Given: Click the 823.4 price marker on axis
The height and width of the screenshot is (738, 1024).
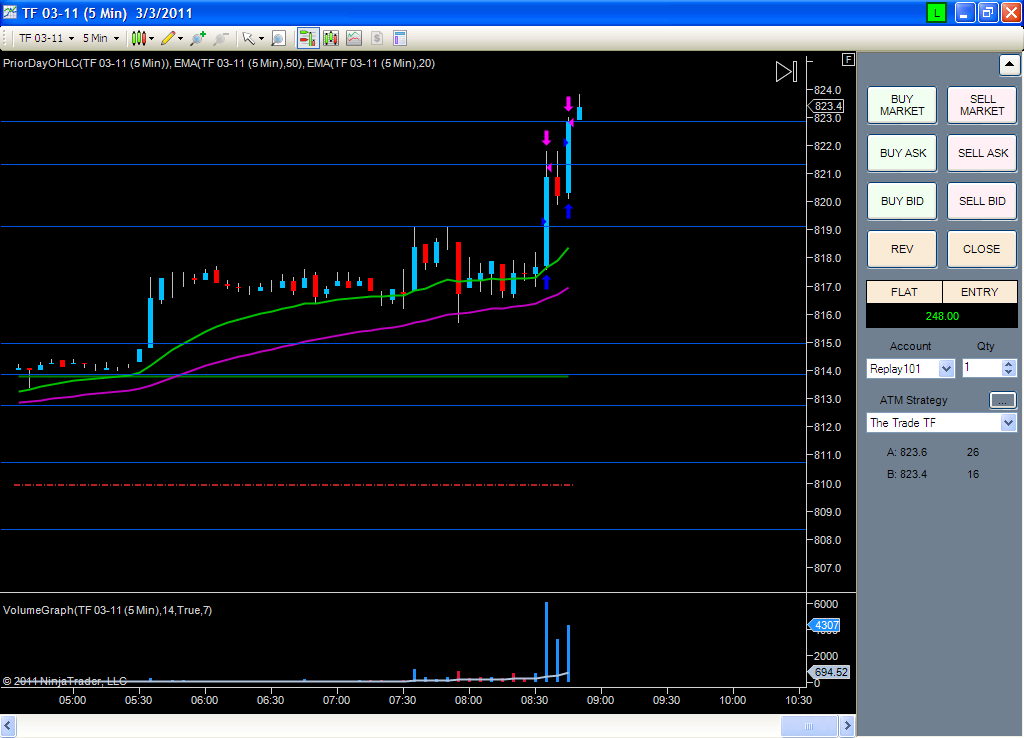Looking at the screenshot, I should point(827,106).
